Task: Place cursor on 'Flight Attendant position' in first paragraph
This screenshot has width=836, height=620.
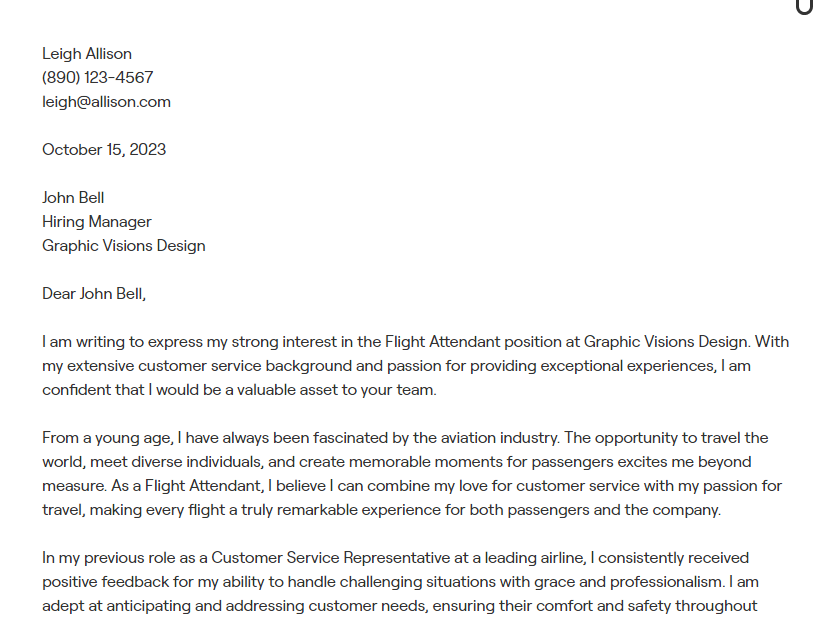Action: pyautogui.click(x=477, y=342)
